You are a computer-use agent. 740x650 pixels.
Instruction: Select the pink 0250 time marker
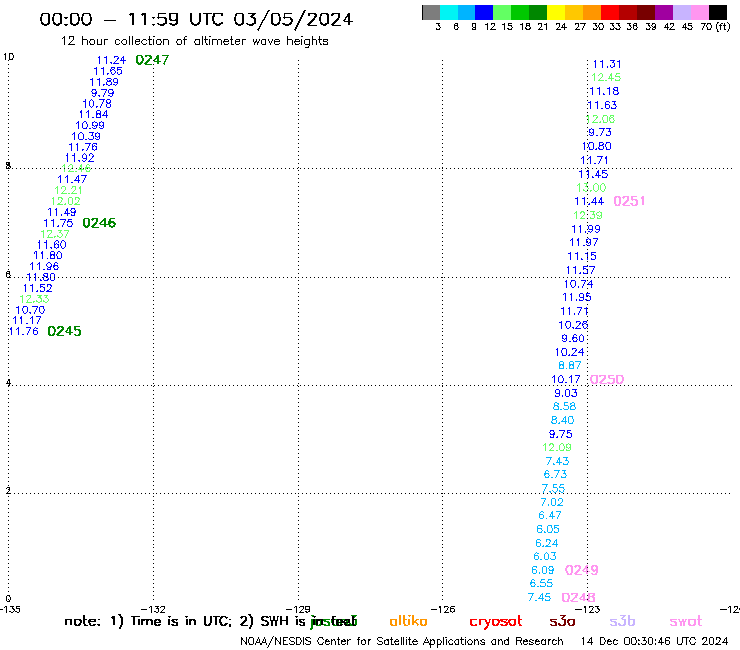(607, 380)
